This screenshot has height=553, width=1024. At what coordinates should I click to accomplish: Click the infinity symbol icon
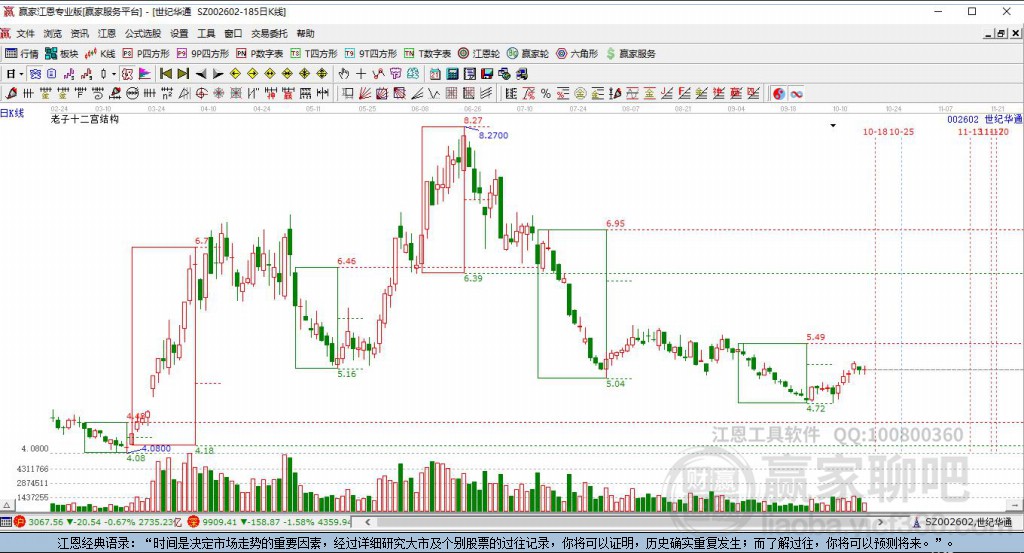coord(796,93)
